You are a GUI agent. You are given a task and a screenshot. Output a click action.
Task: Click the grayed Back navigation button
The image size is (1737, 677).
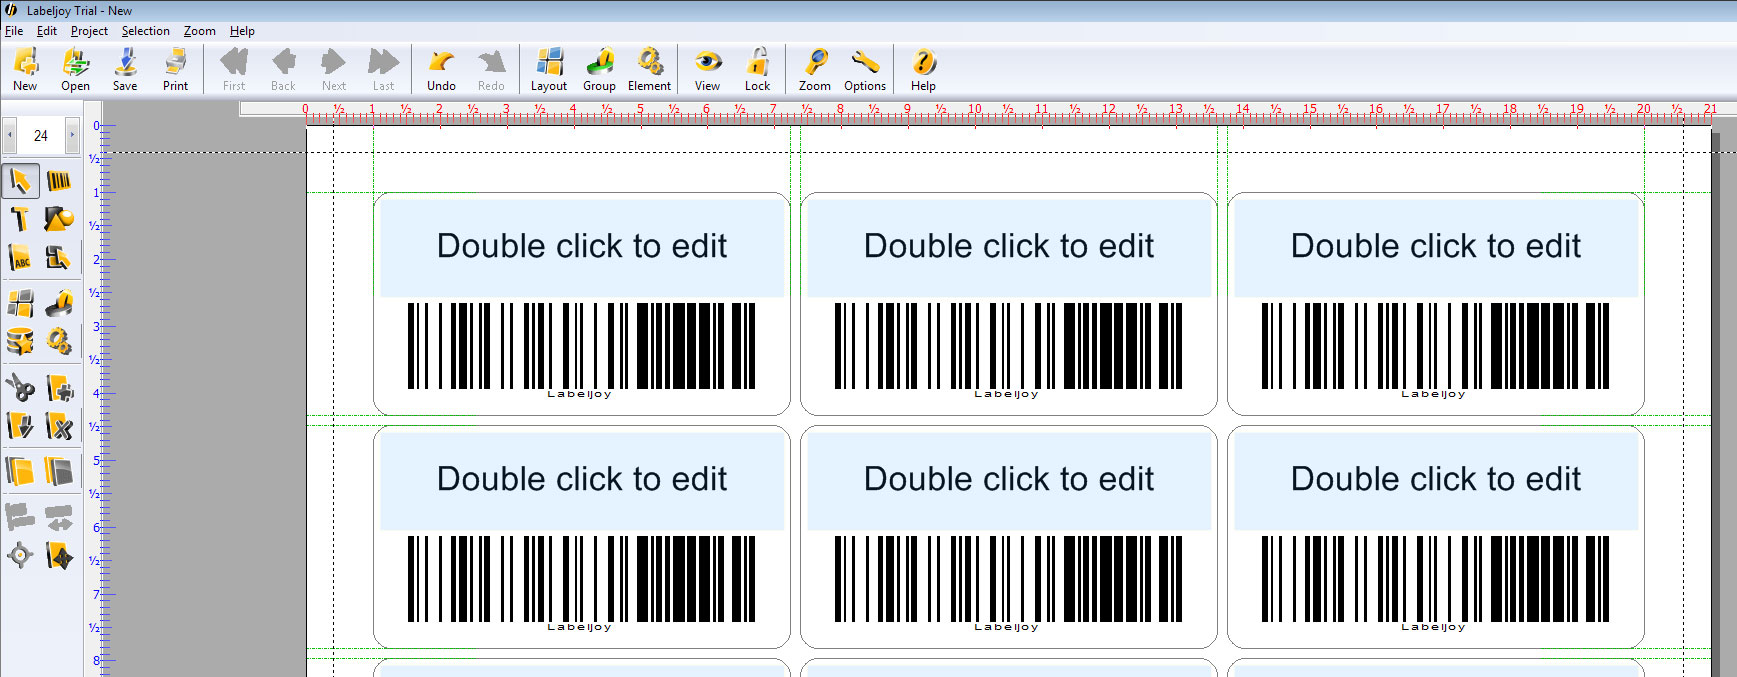coord(284,69)
